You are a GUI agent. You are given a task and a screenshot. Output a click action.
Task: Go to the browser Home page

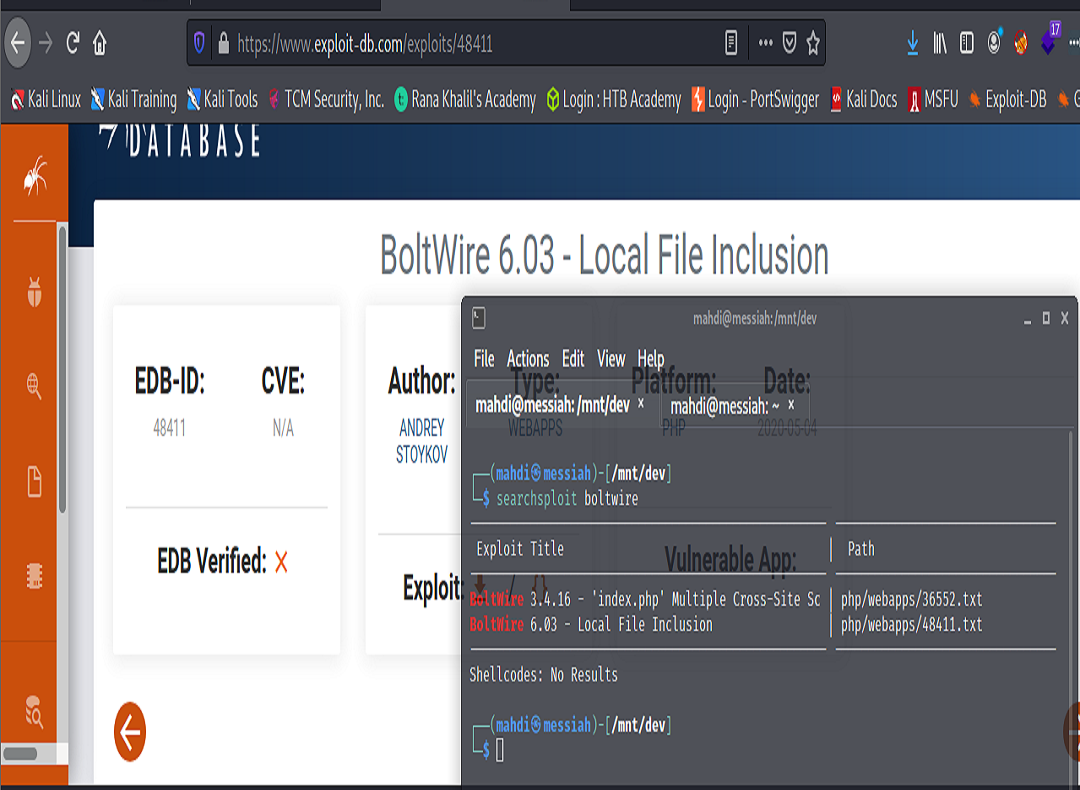(100, 43)
